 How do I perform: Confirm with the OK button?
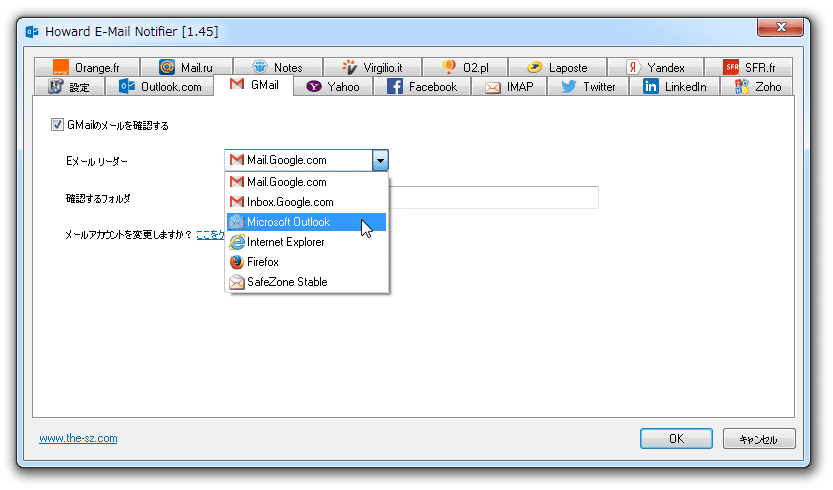tap(676, 439)
